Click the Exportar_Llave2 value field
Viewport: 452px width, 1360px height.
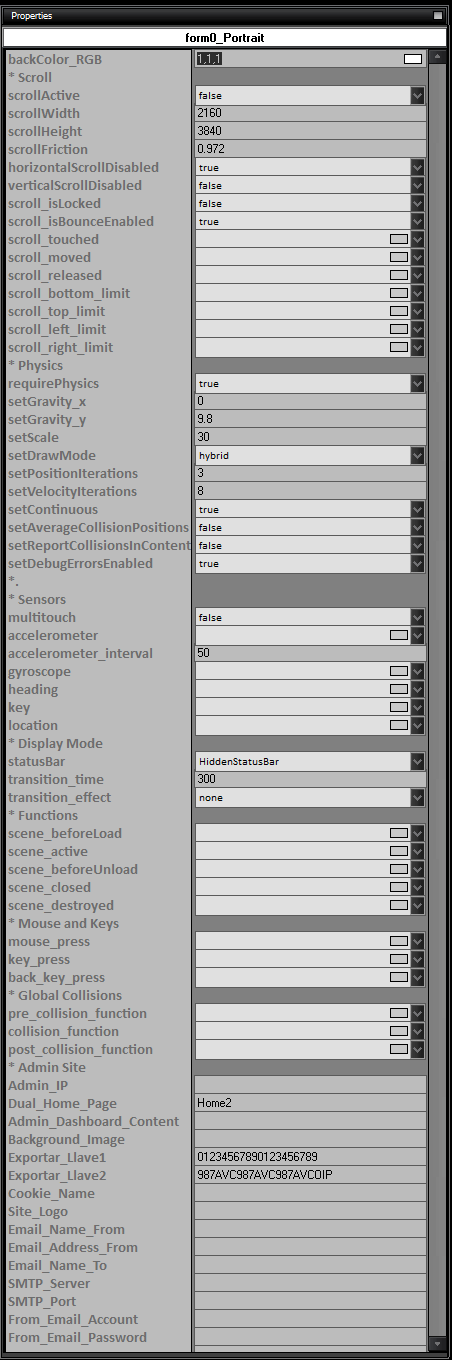pos(310,1176)
